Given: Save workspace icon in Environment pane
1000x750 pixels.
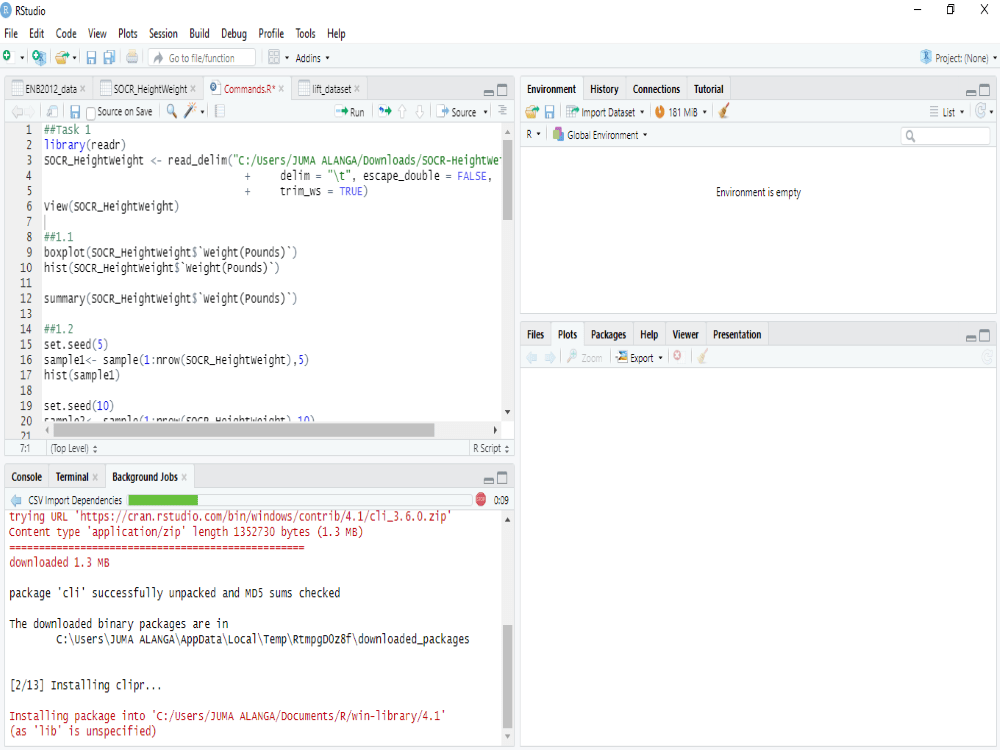Looking at the screenshot, I should click(549, 112).
